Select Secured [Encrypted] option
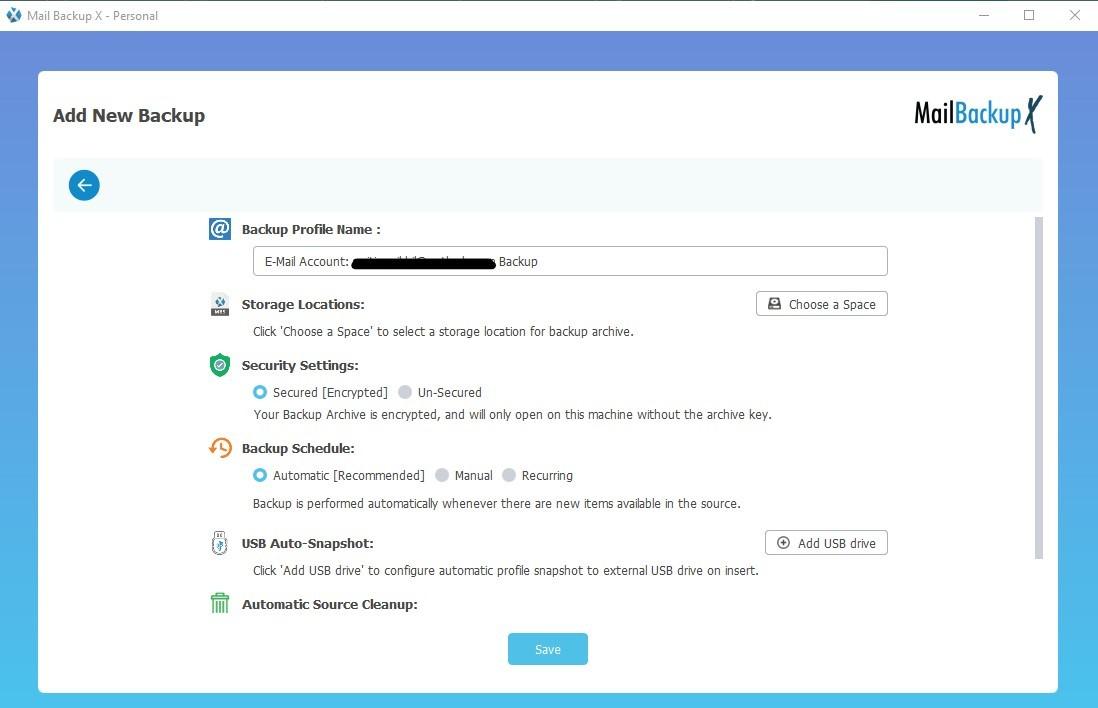1098x708 pixels. 320,392
